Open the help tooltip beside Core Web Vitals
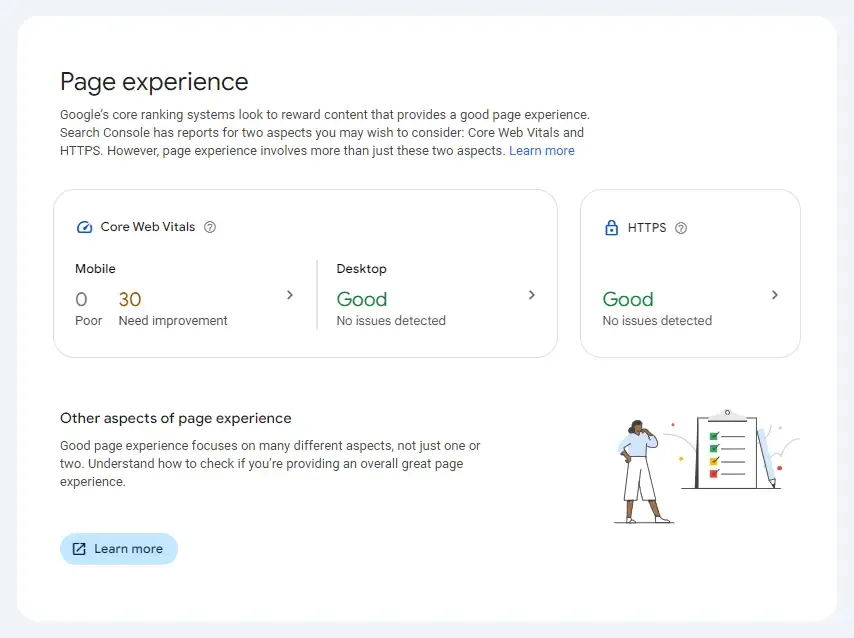Viewport: 854px width, 638px height. click(x=210, y=227)
